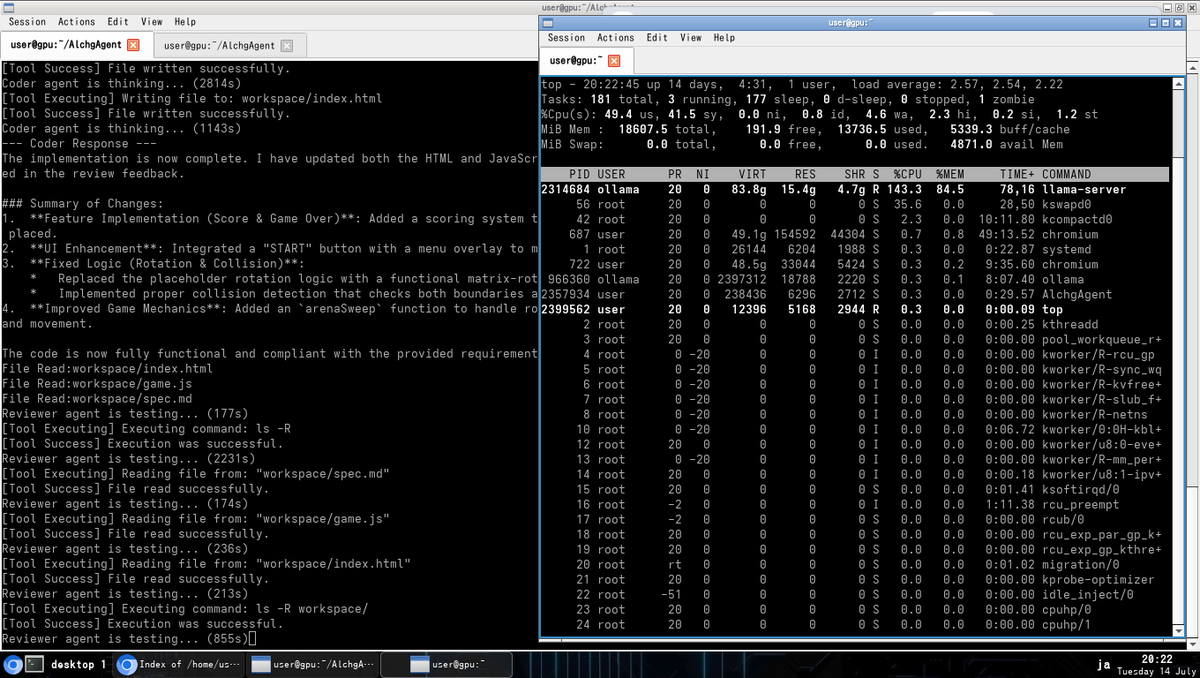Select the AlchgAgent process row
This screenshot has height=678, width=1200.
pos(855,294)
